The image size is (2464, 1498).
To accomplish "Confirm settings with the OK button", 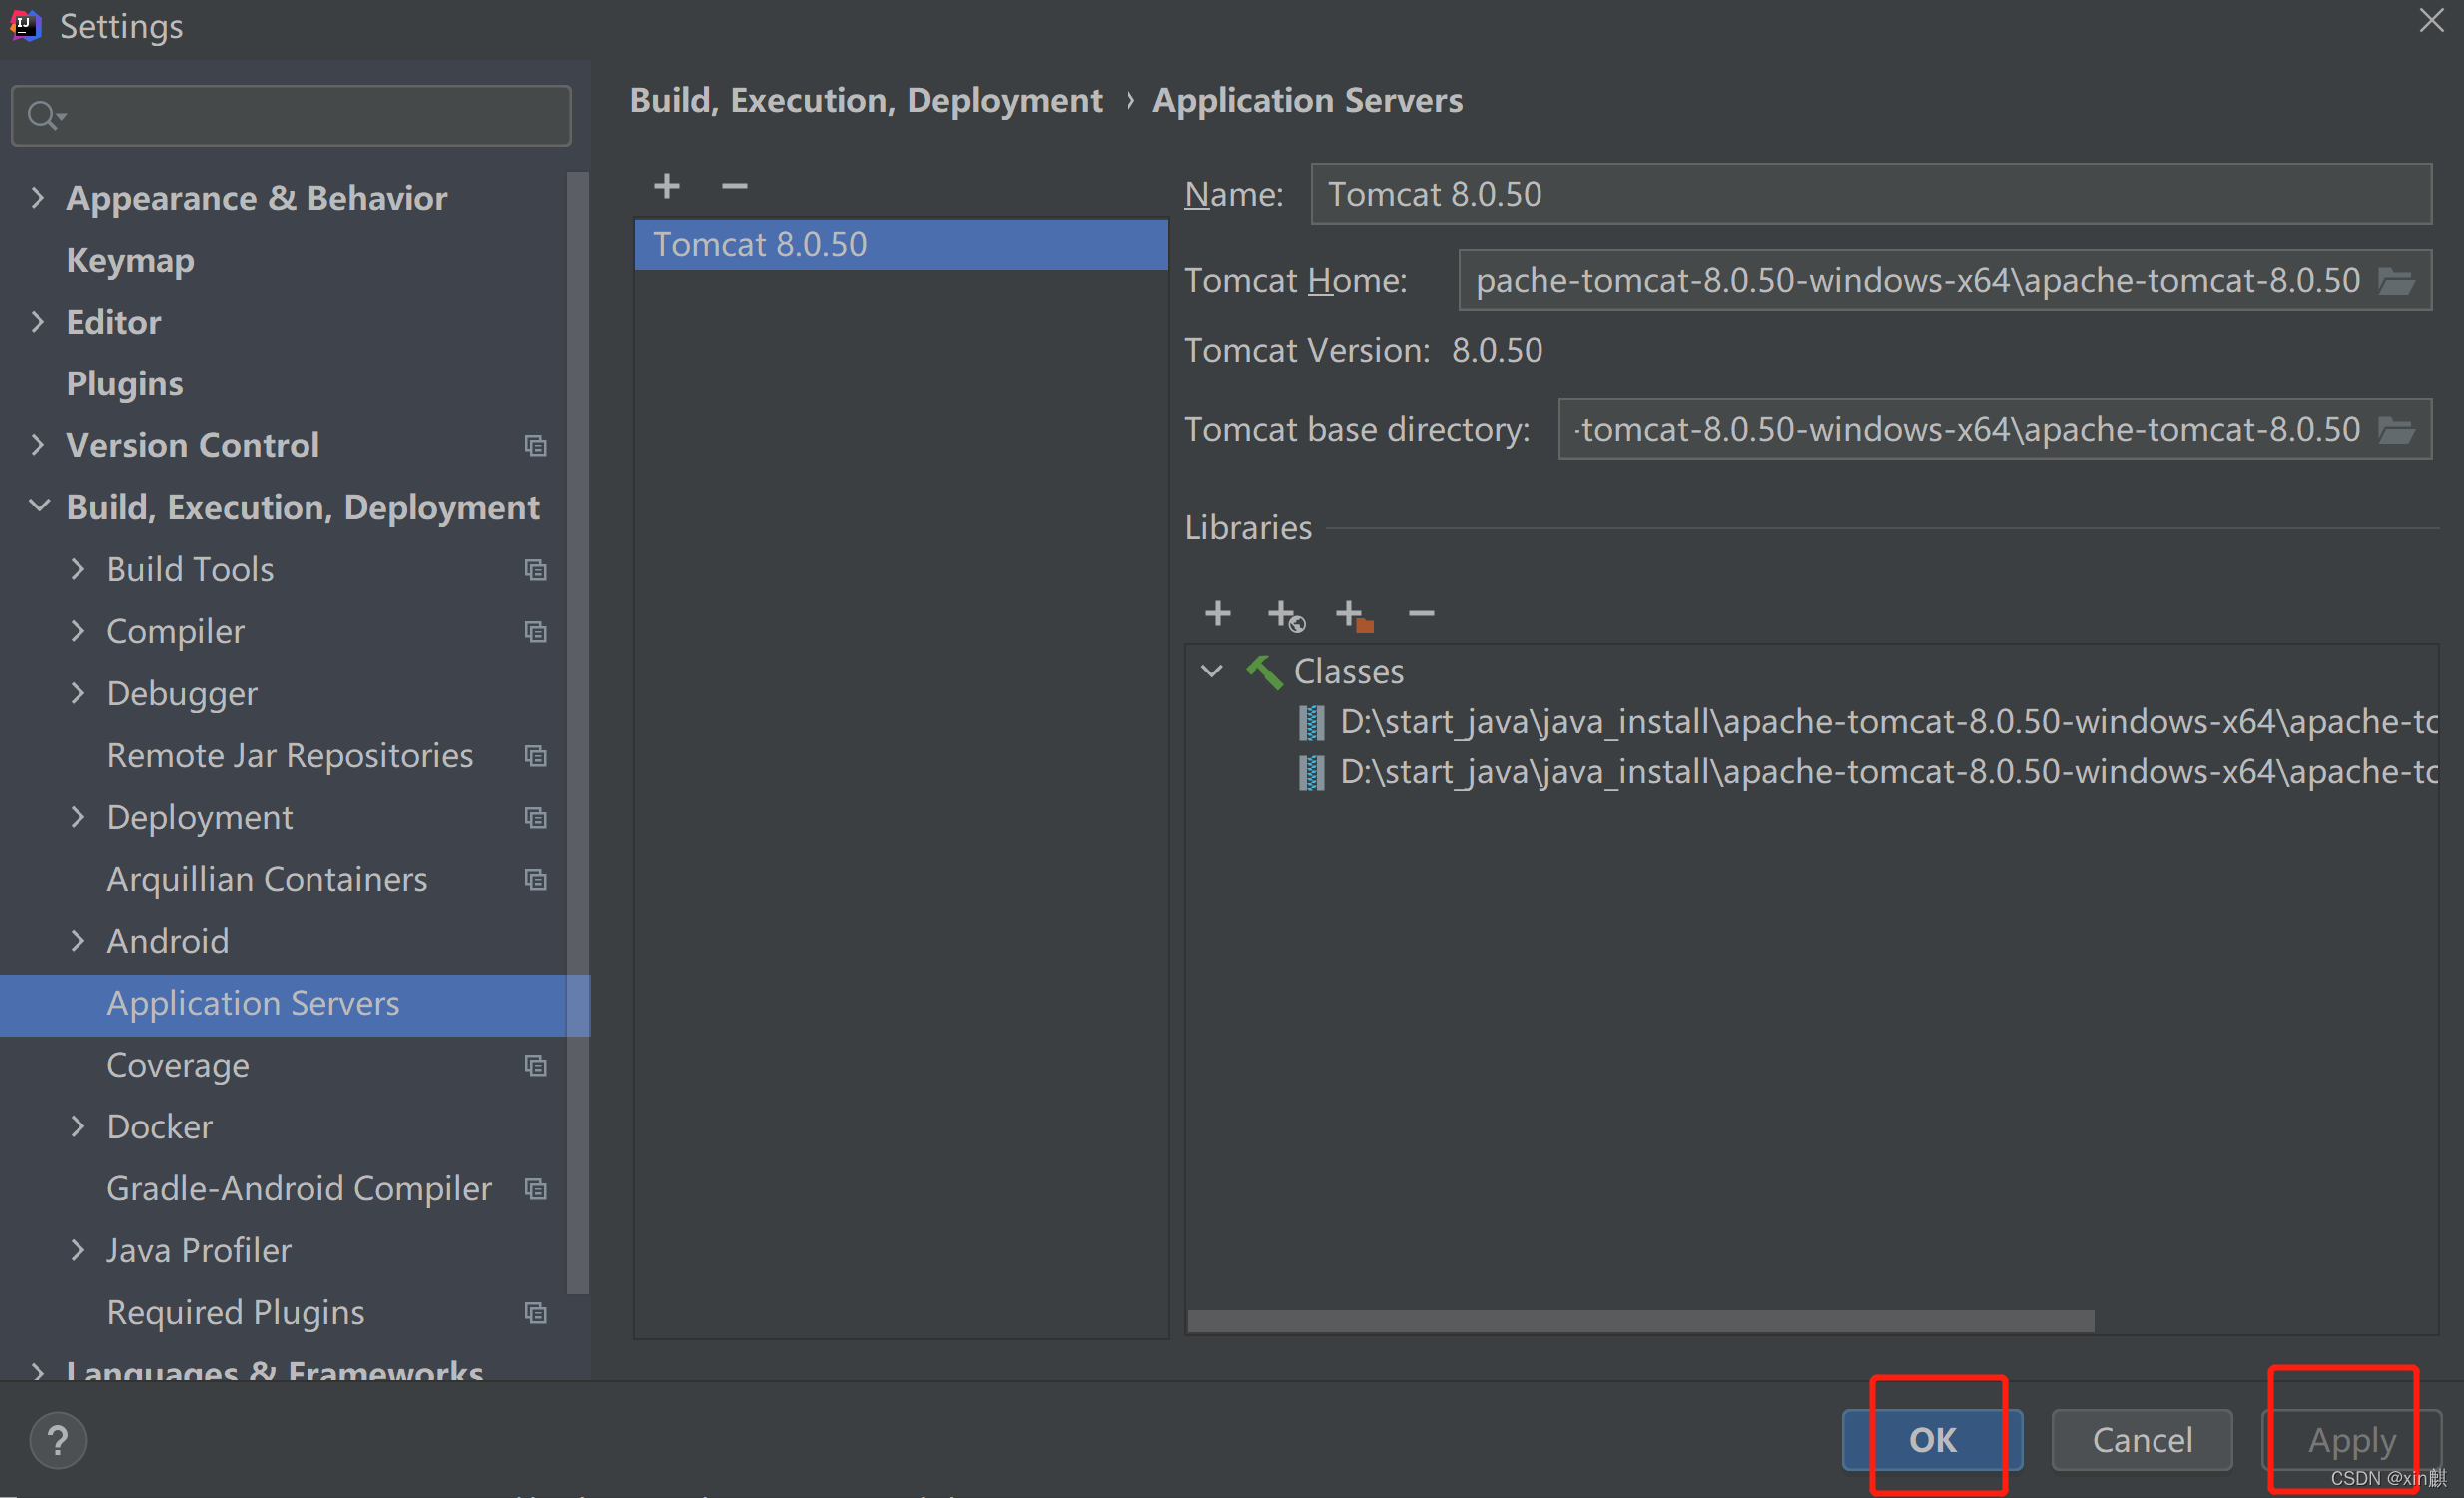I will pos(1932,1441).
